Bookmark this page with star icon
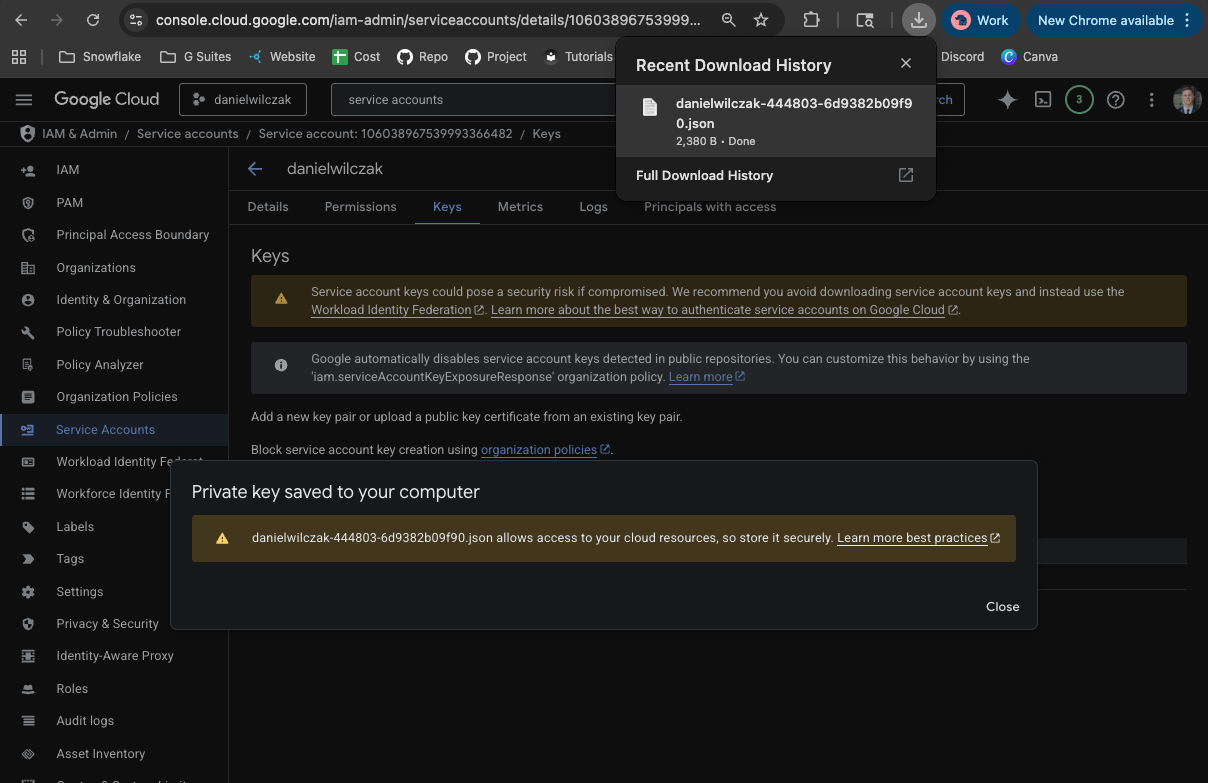This screenshot has height=783, width=1208. (x=761, y=20)
